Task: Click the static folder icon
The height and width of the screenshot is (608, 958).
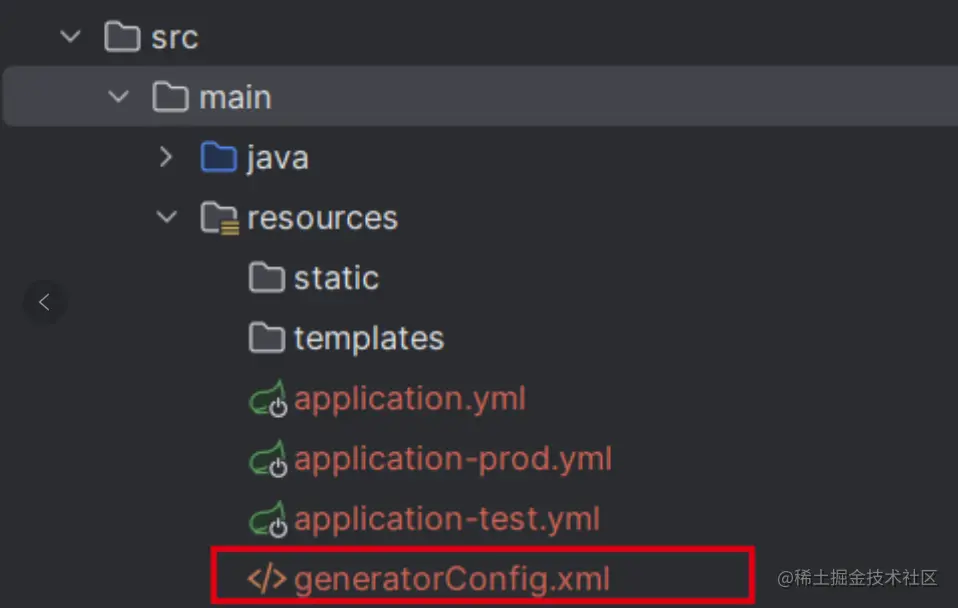Action: (266, 277)
